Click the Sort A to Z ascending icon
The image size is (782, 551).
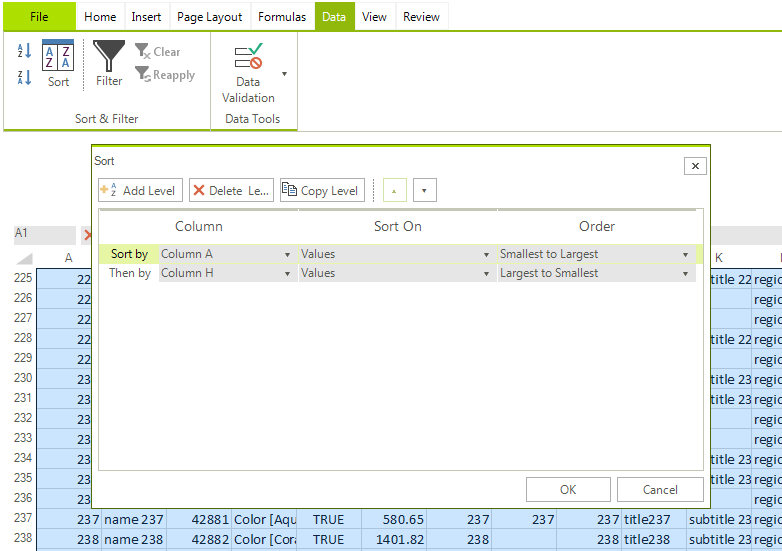(x=24, y=51)
